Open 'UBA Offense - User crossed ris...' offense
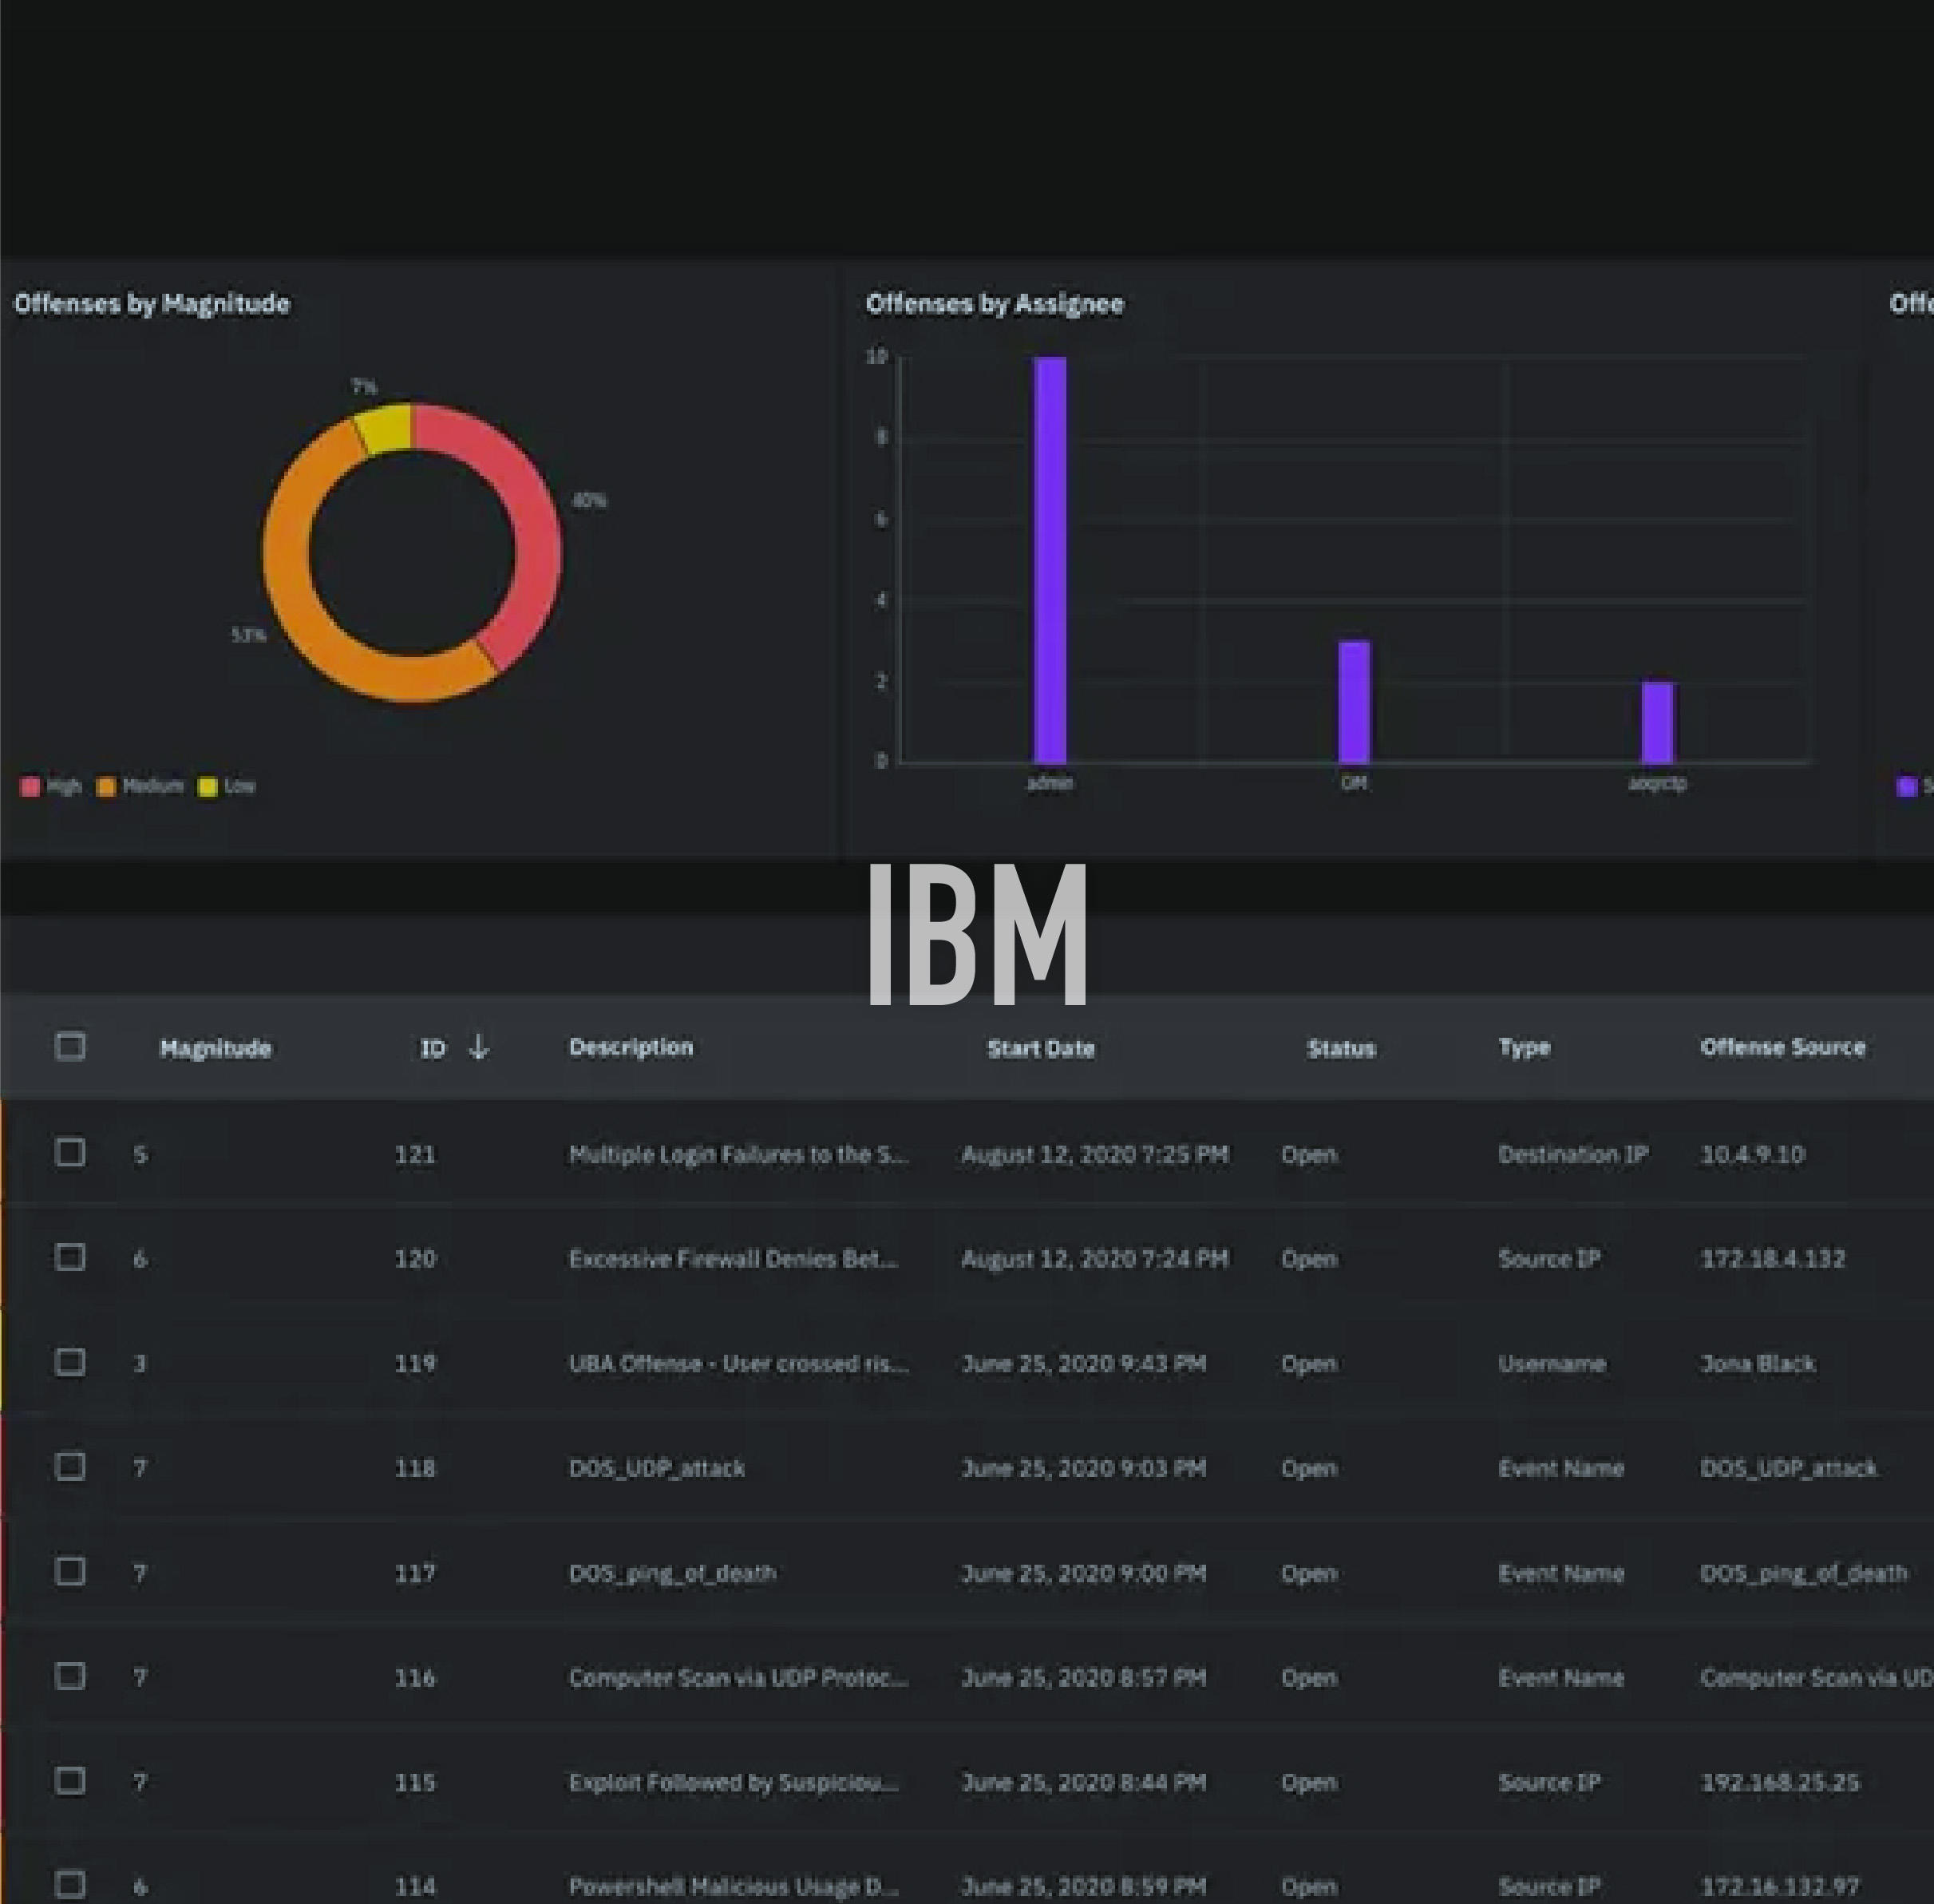Screen dimensions: 1934x1904 pyautogui.click(x=738, y=1363)
